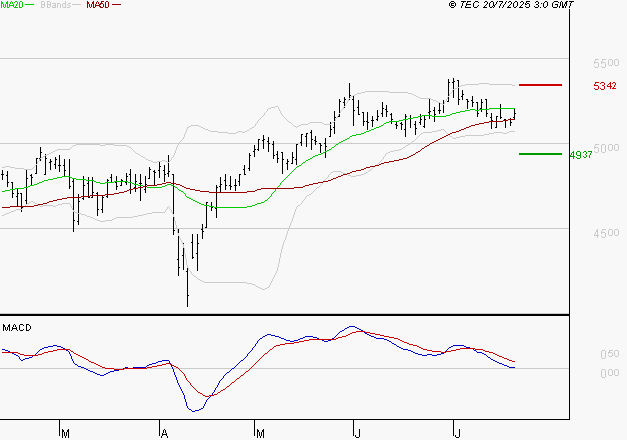
Task: Click the first M month label on time axis
Action: pos(66,434)
